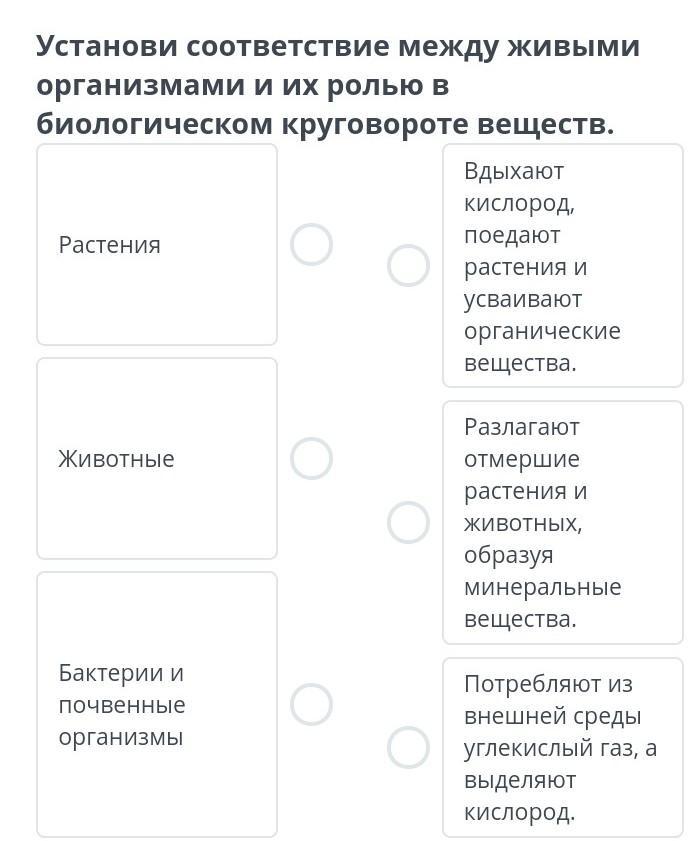Screen dimensions: 696x841
Task: Click the question heading 'Установи соответствие'
Action: (337, 47)
